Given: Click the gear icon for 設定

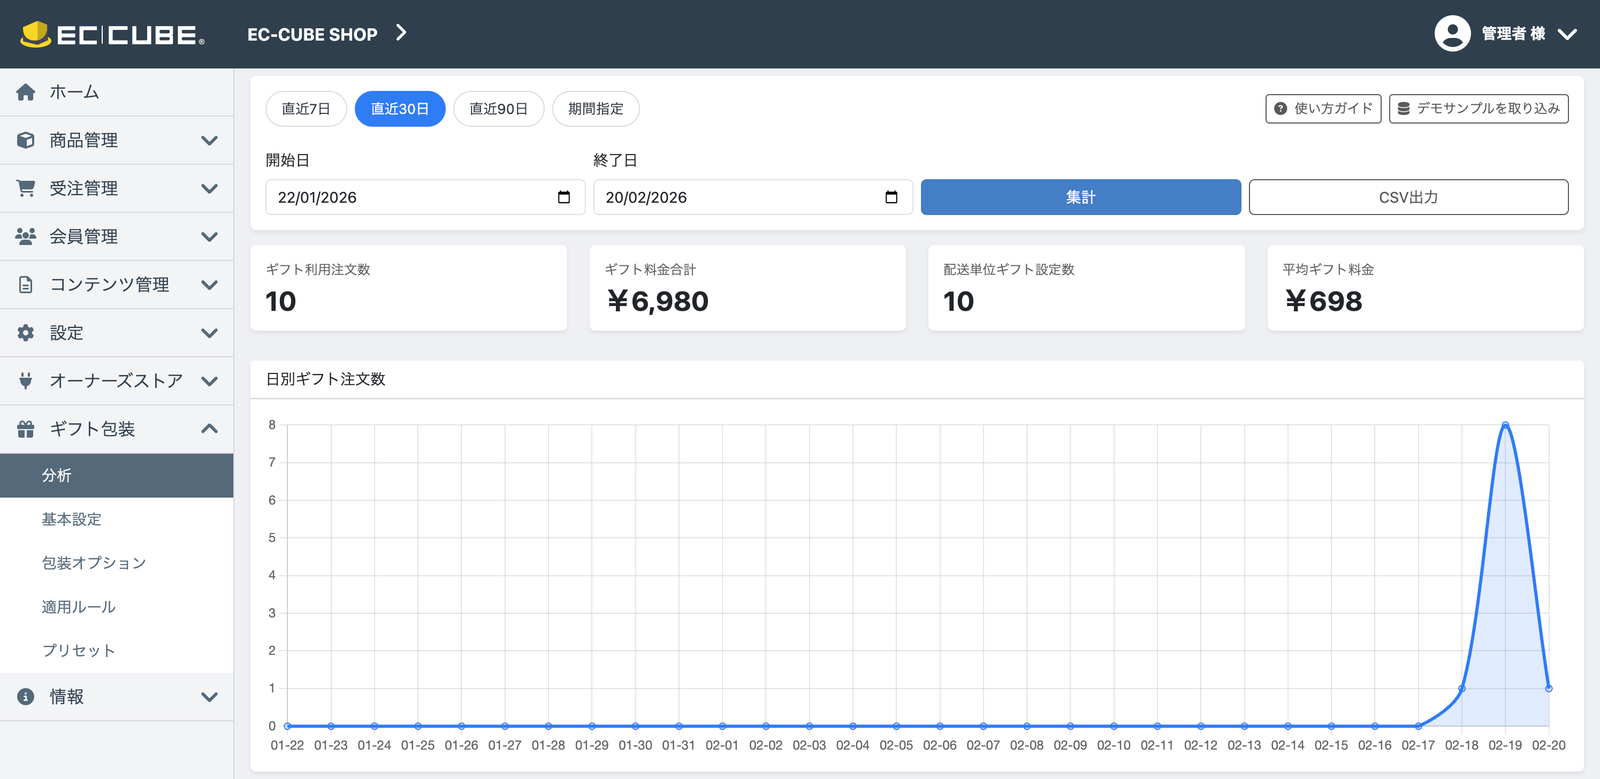Looking at the screenshot, I should click(26, 333).
